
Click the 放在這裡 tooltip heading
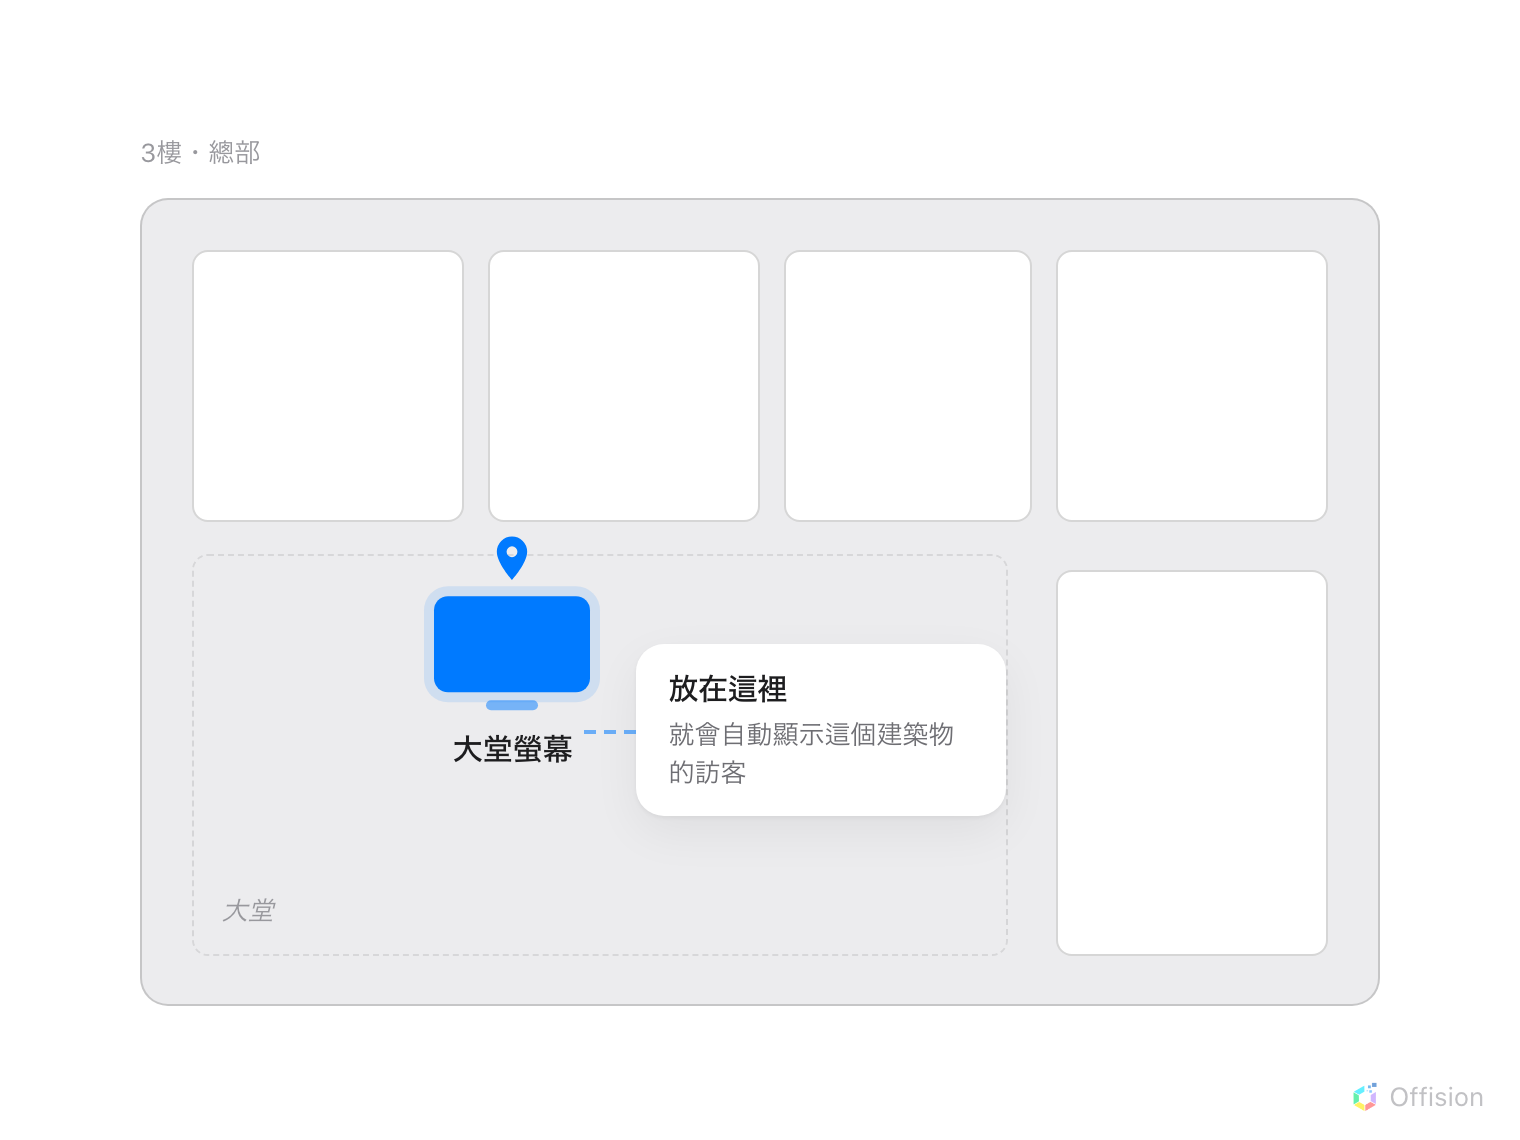point(728,689)
